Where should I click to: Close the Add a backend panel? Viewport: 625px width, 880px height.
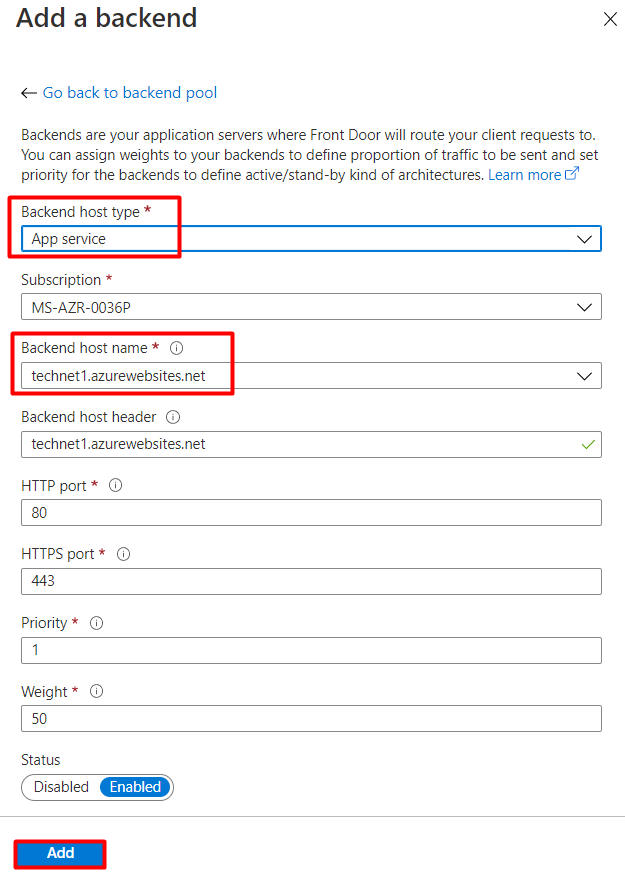[609, 19]
